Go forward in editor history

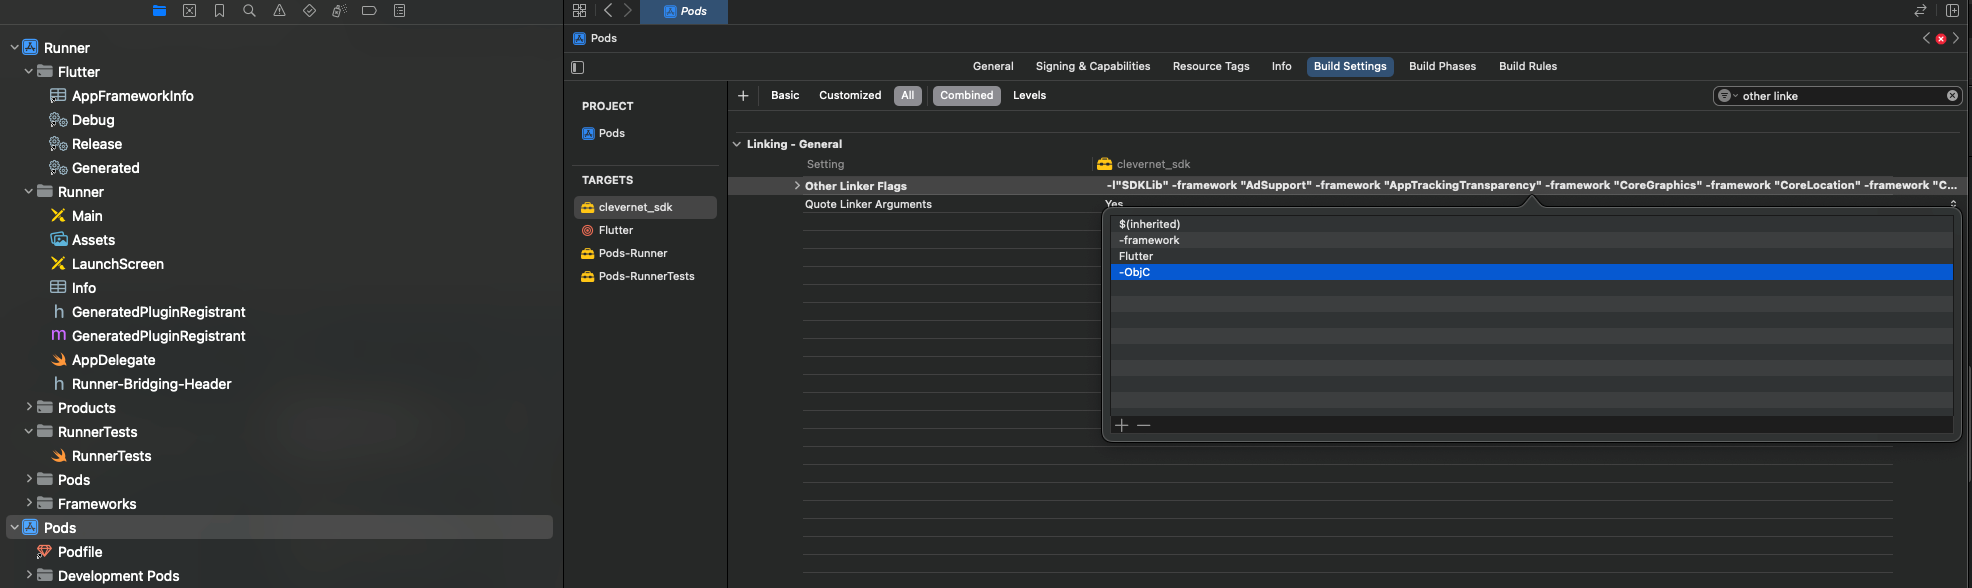tap(628, 11)
